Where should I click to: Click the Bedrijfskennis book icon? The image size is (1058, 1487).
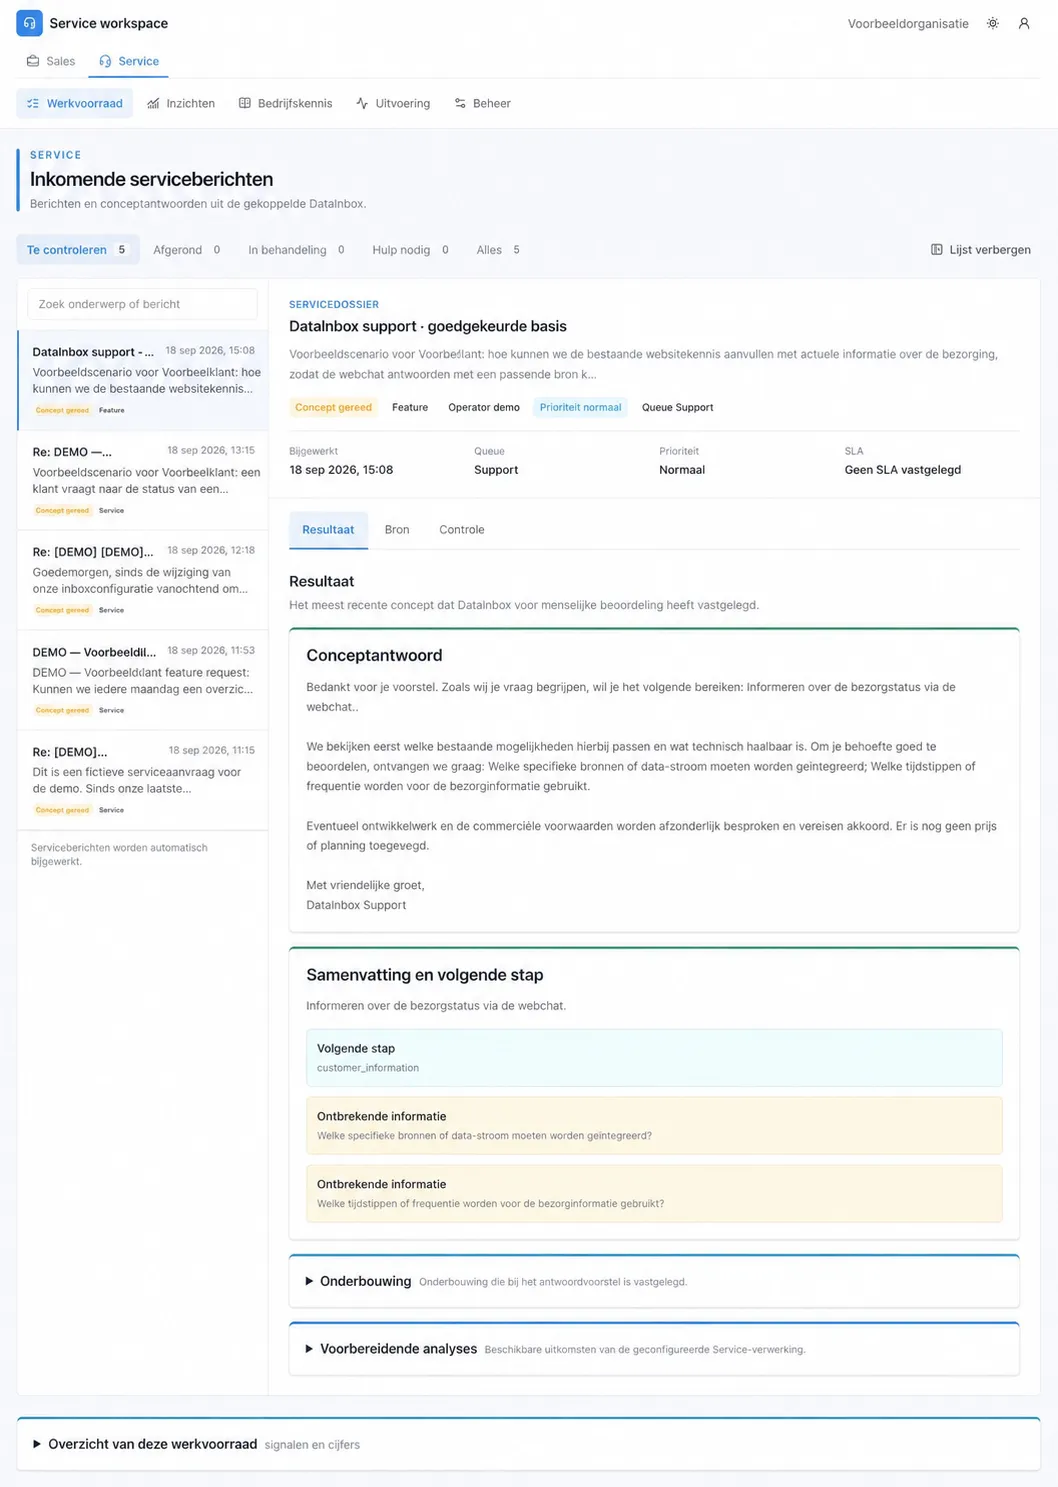244,103
